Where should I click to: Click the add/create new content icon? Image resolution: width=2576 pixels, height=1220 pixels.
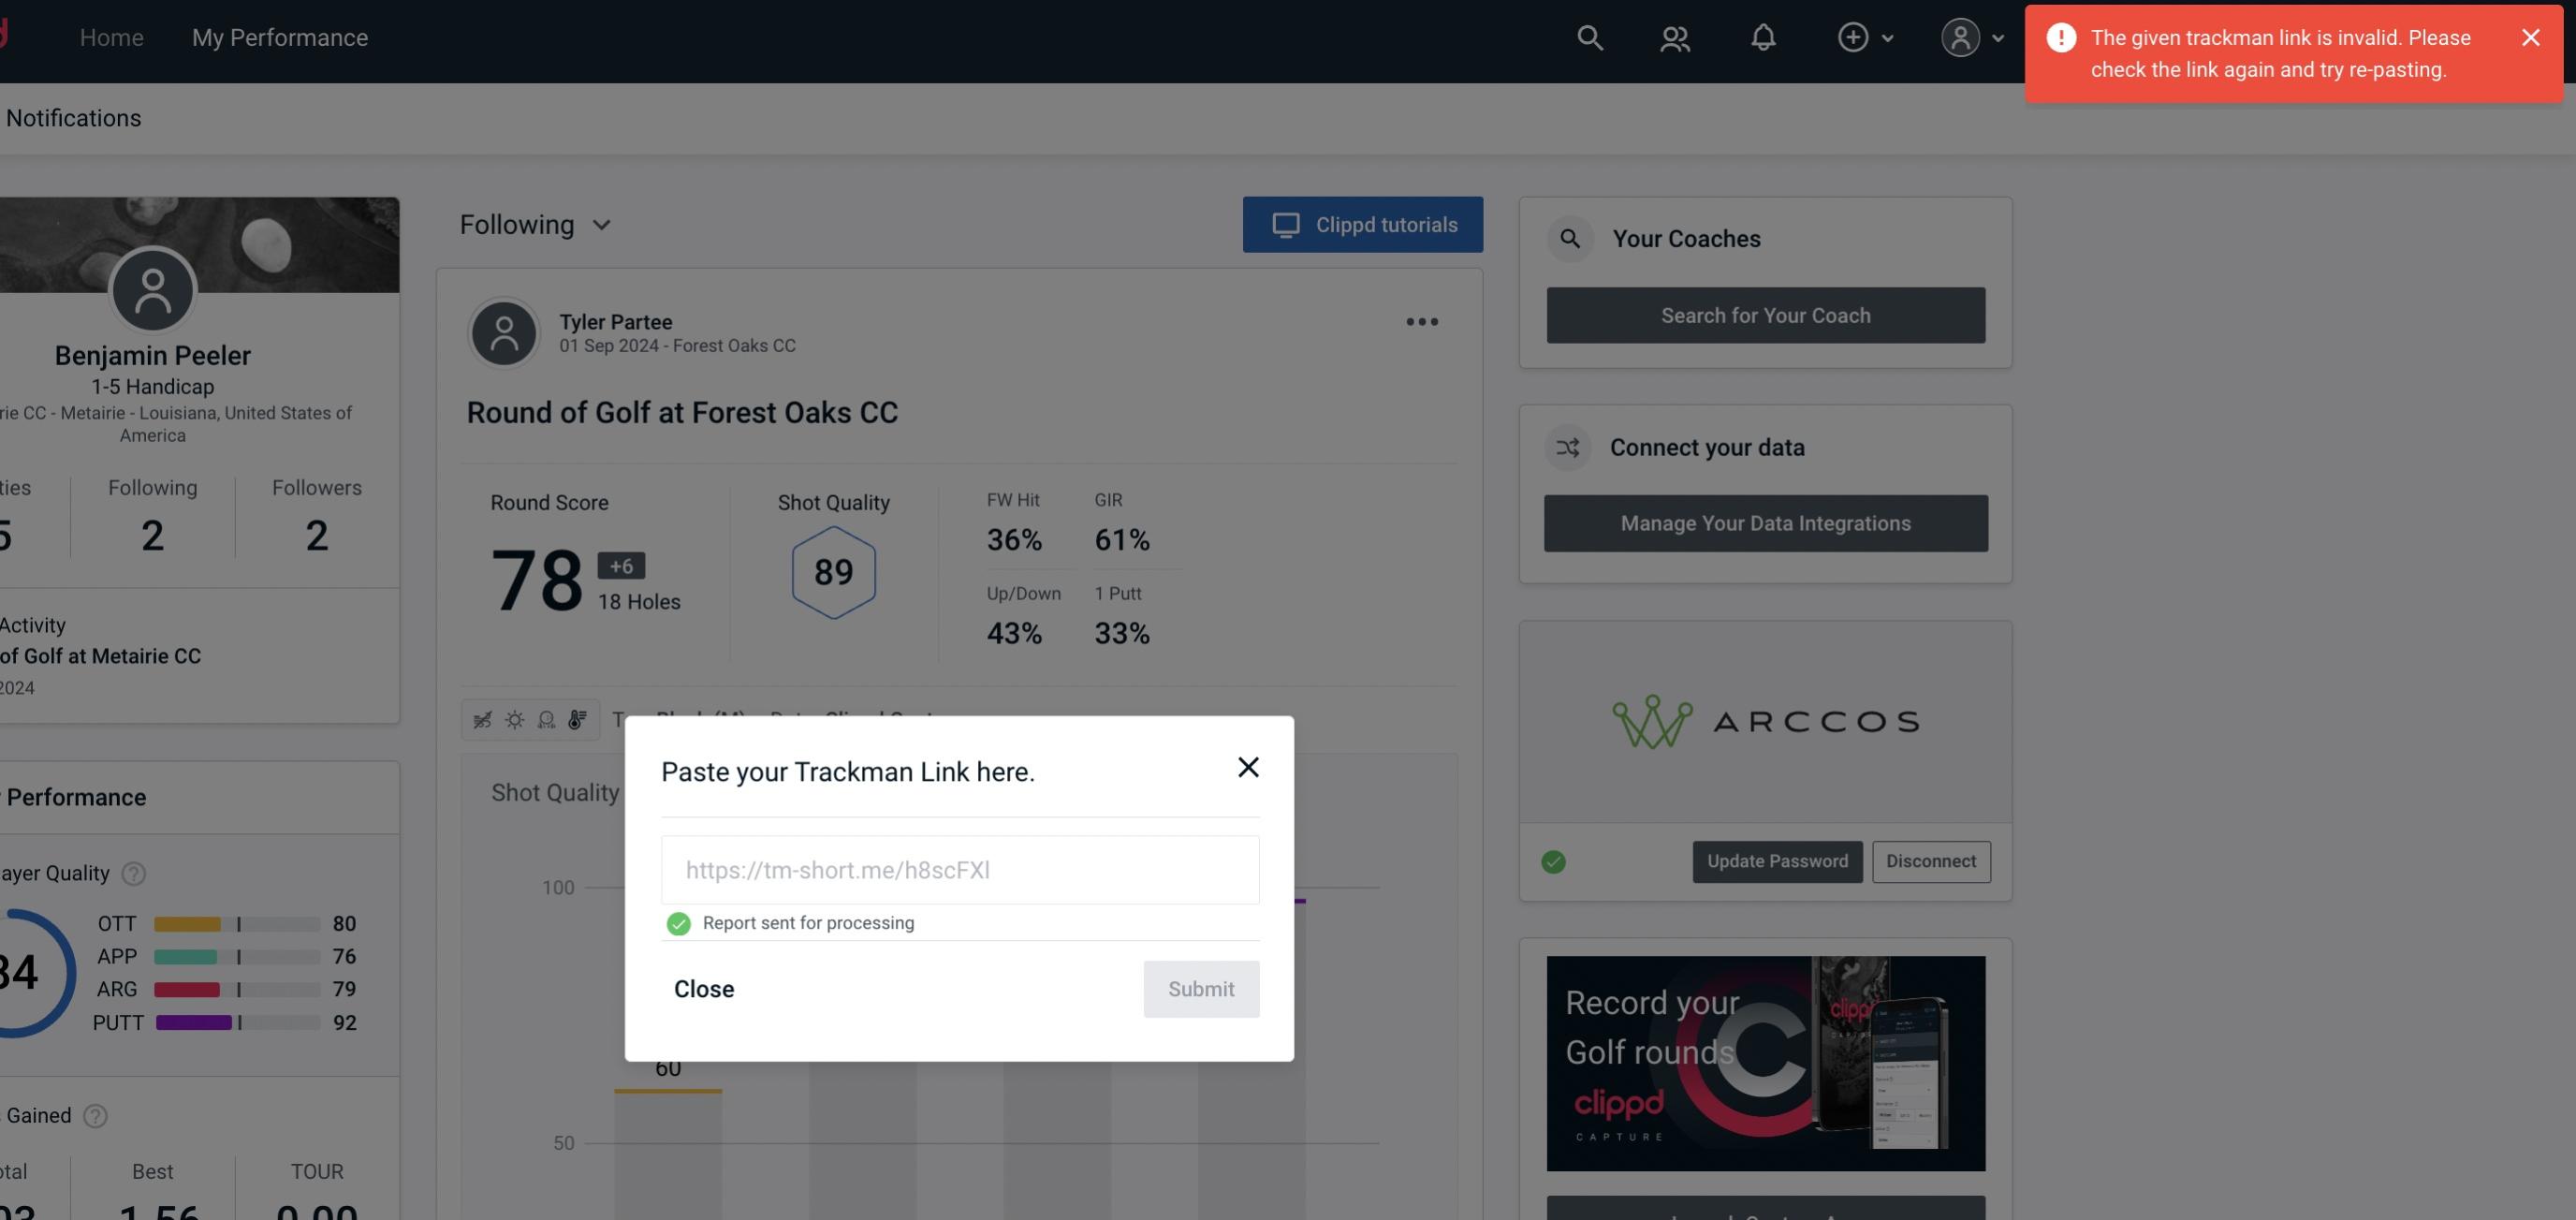point(1853,35)
